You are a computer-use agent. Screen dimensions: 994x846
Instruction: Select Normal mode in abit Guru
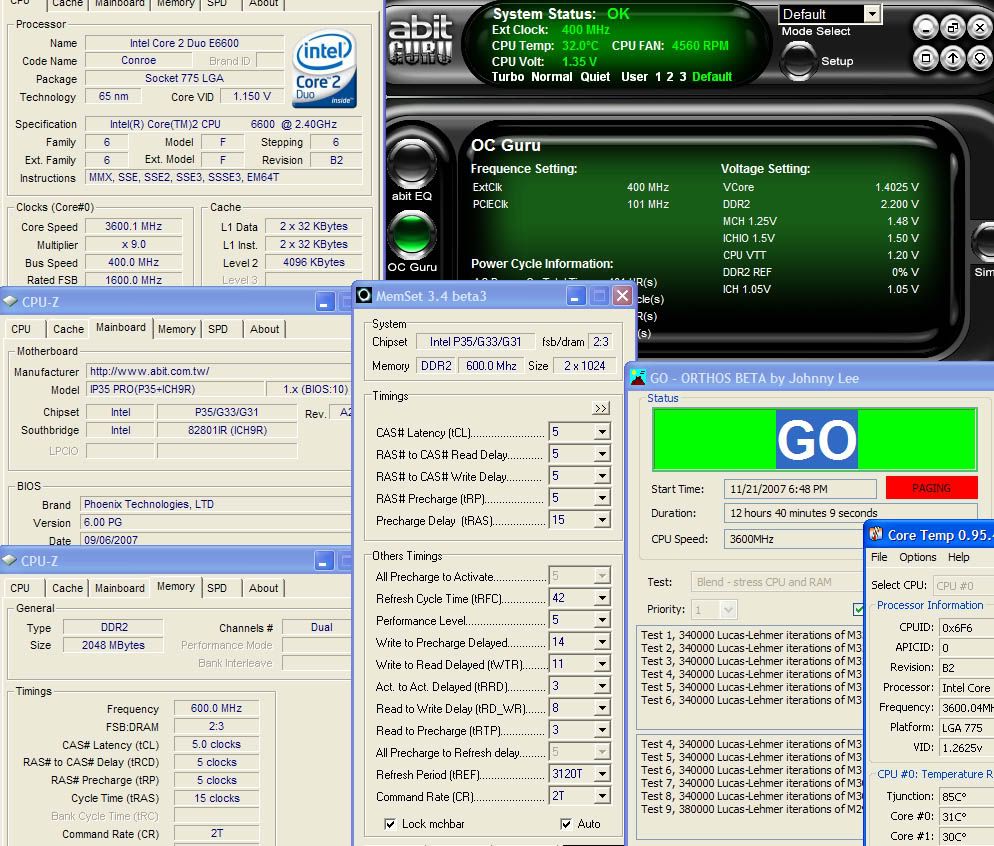click(x=552, y=77)
